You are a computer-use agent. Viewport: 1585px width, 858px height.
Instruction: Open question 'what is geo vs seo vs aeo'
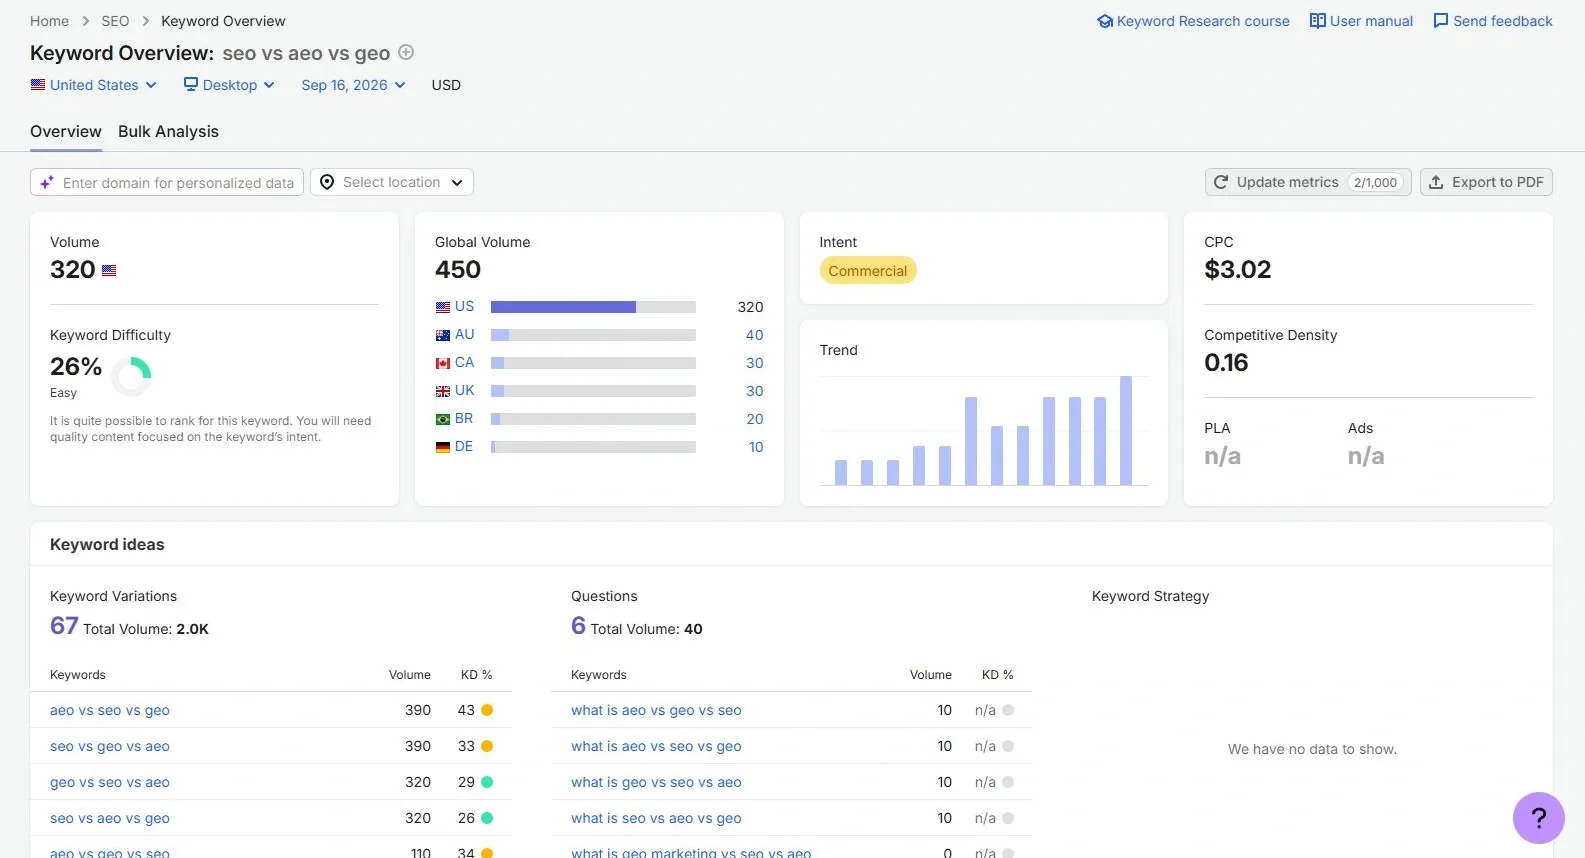click(656, 782)
